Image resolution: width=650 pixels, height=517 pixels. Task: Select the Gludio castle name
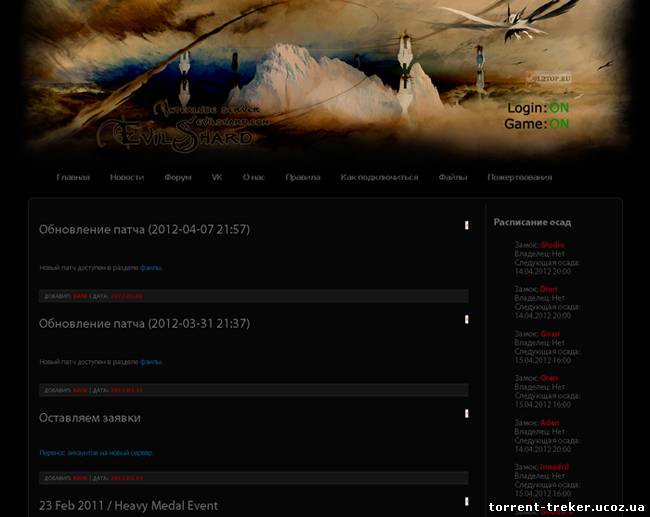pos(552,245)
